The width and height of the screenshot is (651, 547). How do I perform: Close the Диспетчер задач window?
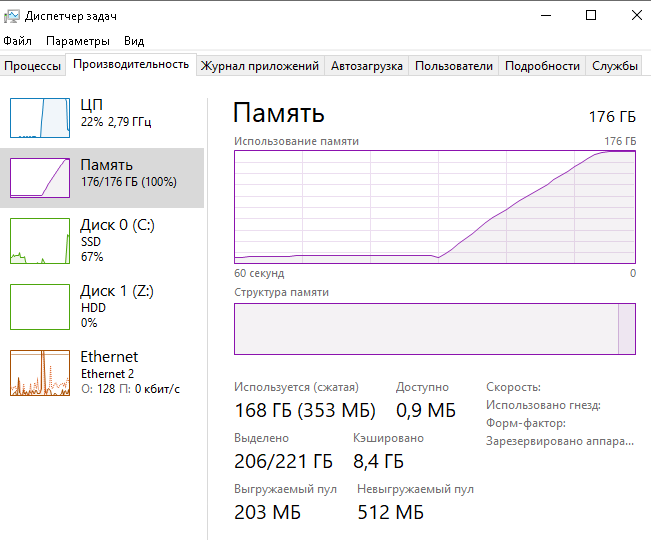635,15
